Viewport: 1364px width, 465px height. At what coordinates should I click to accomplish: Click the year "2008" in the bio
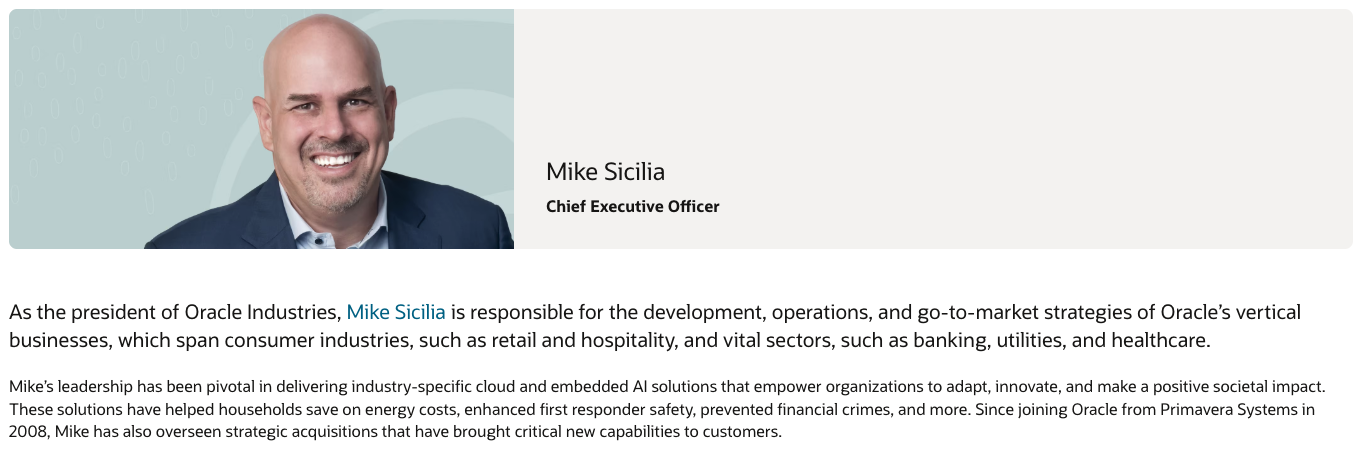coord(27,432)
